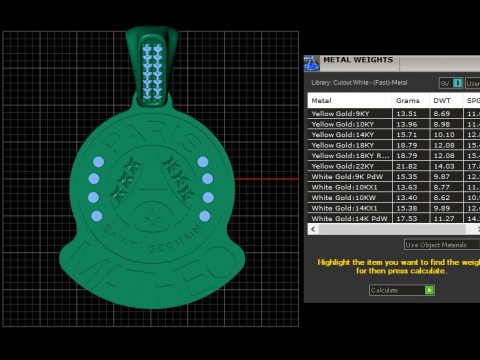Screen dimensions: 480x360
Task: Click the 13.40 grams value
Action: tap(406, 198)
